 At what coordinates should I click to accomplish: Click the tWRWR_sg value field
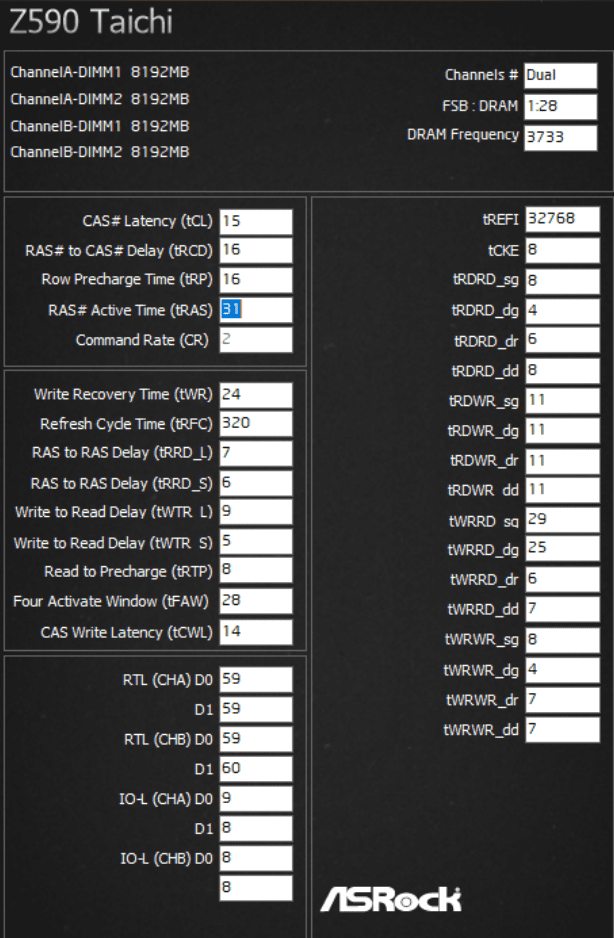[x=563, y=640]
